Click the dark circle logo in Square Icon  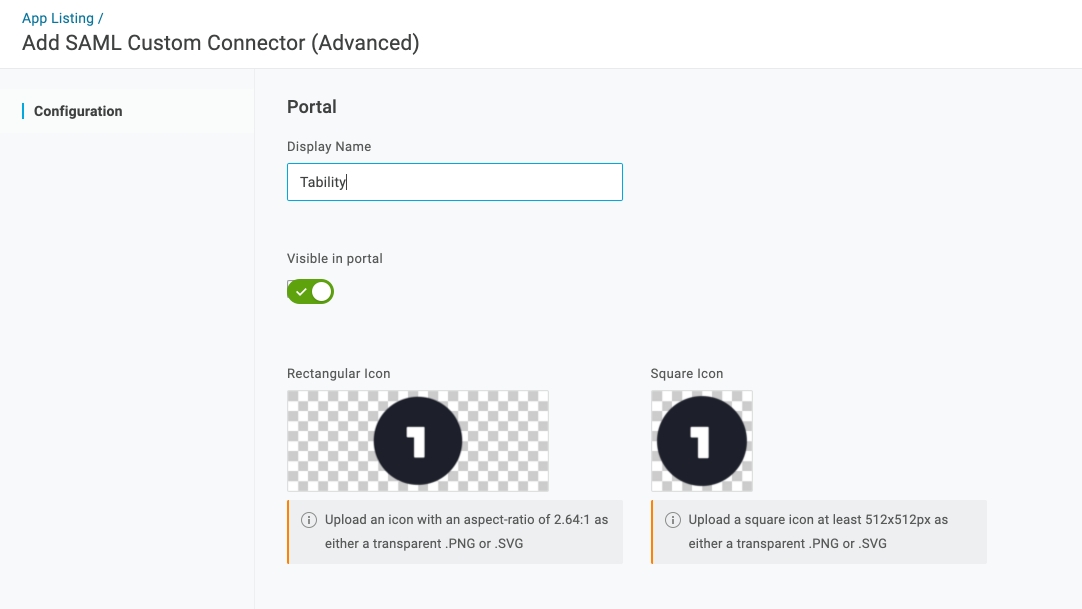701,441
